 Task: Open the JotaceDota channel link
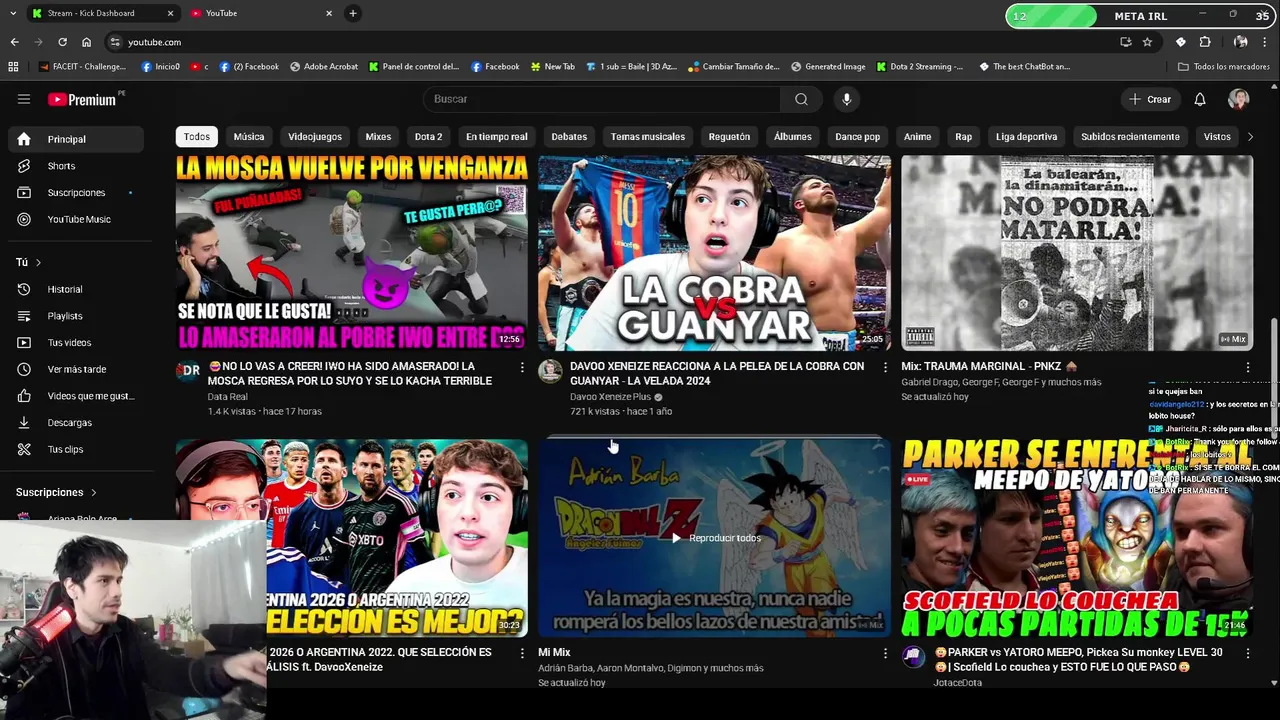click(957, 682)
